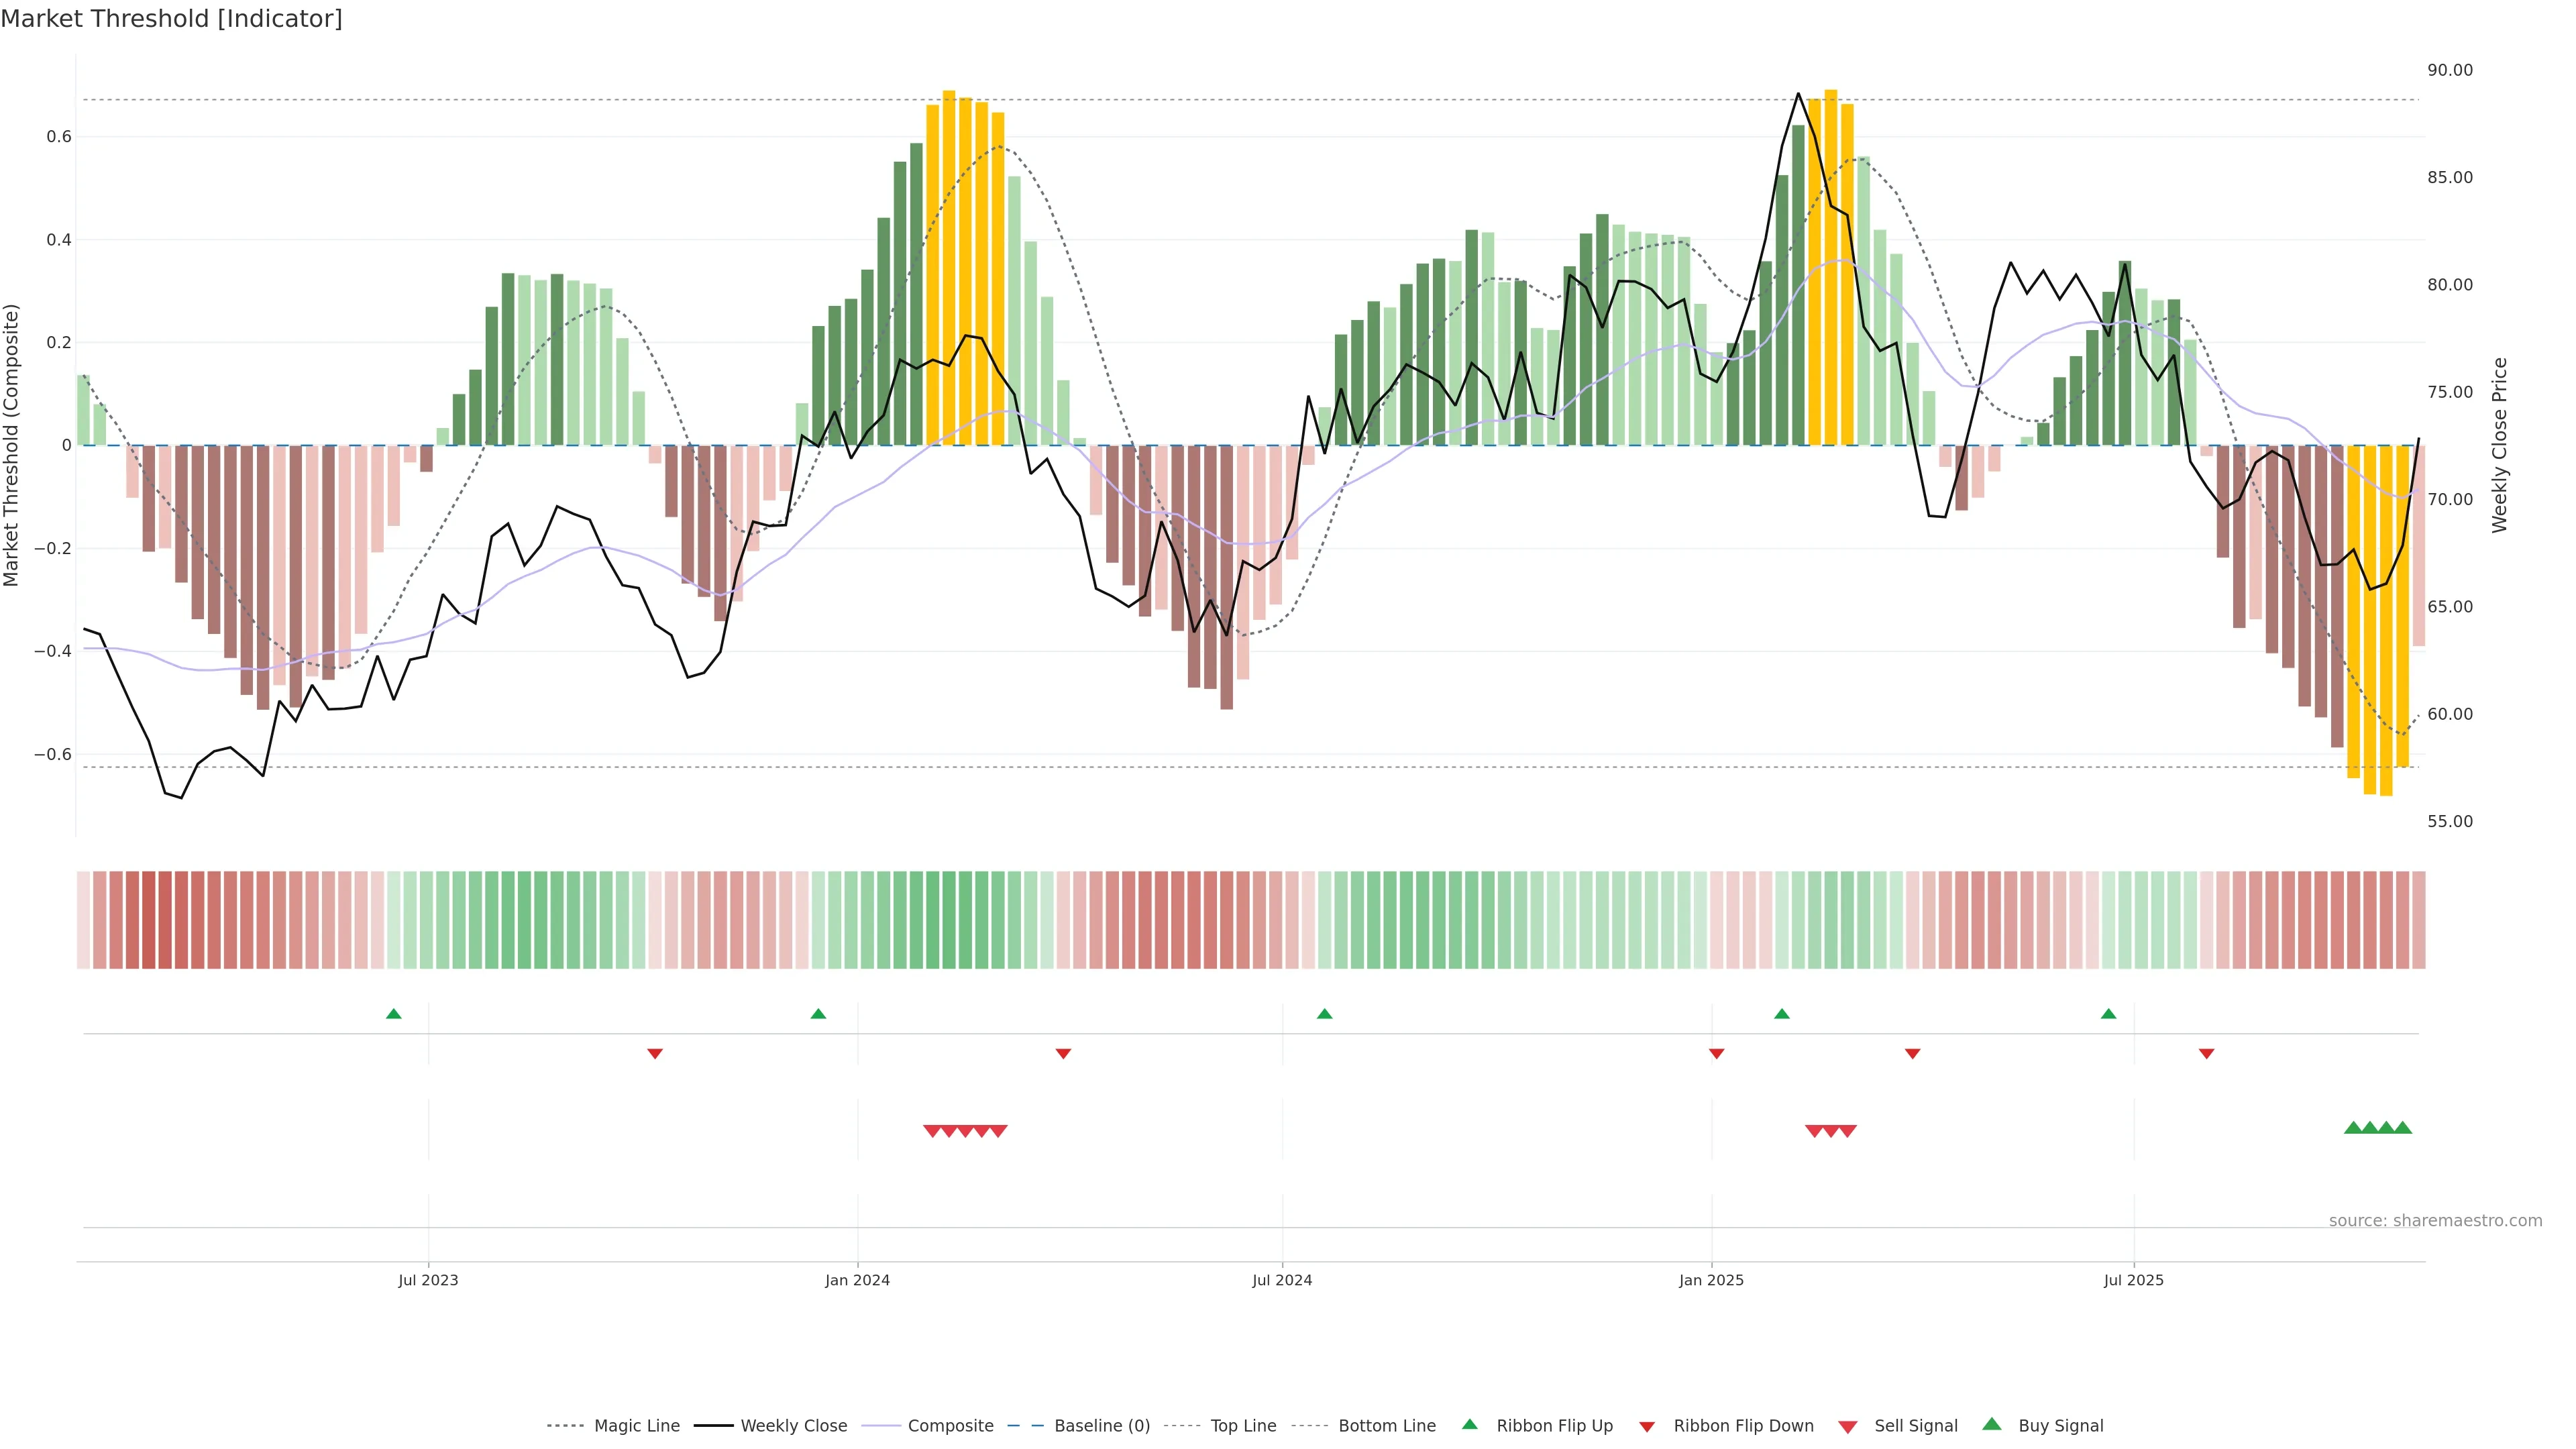Click the red flip-down marker just after Jul 2025
The width and height of the screenshot is (2576, 1449).
pyautogui.click(x=2206, y=1054)
